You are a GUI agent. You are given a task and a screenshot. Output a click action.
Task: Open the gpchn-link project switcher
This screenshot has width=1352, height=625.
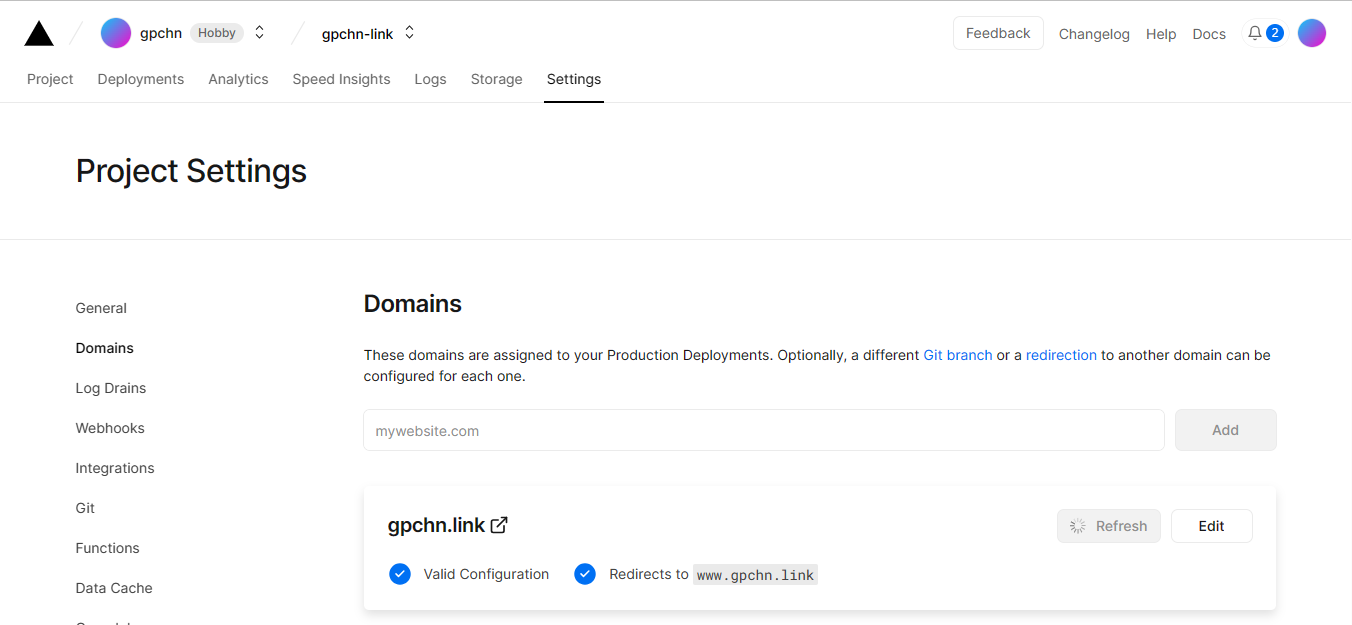409,32
